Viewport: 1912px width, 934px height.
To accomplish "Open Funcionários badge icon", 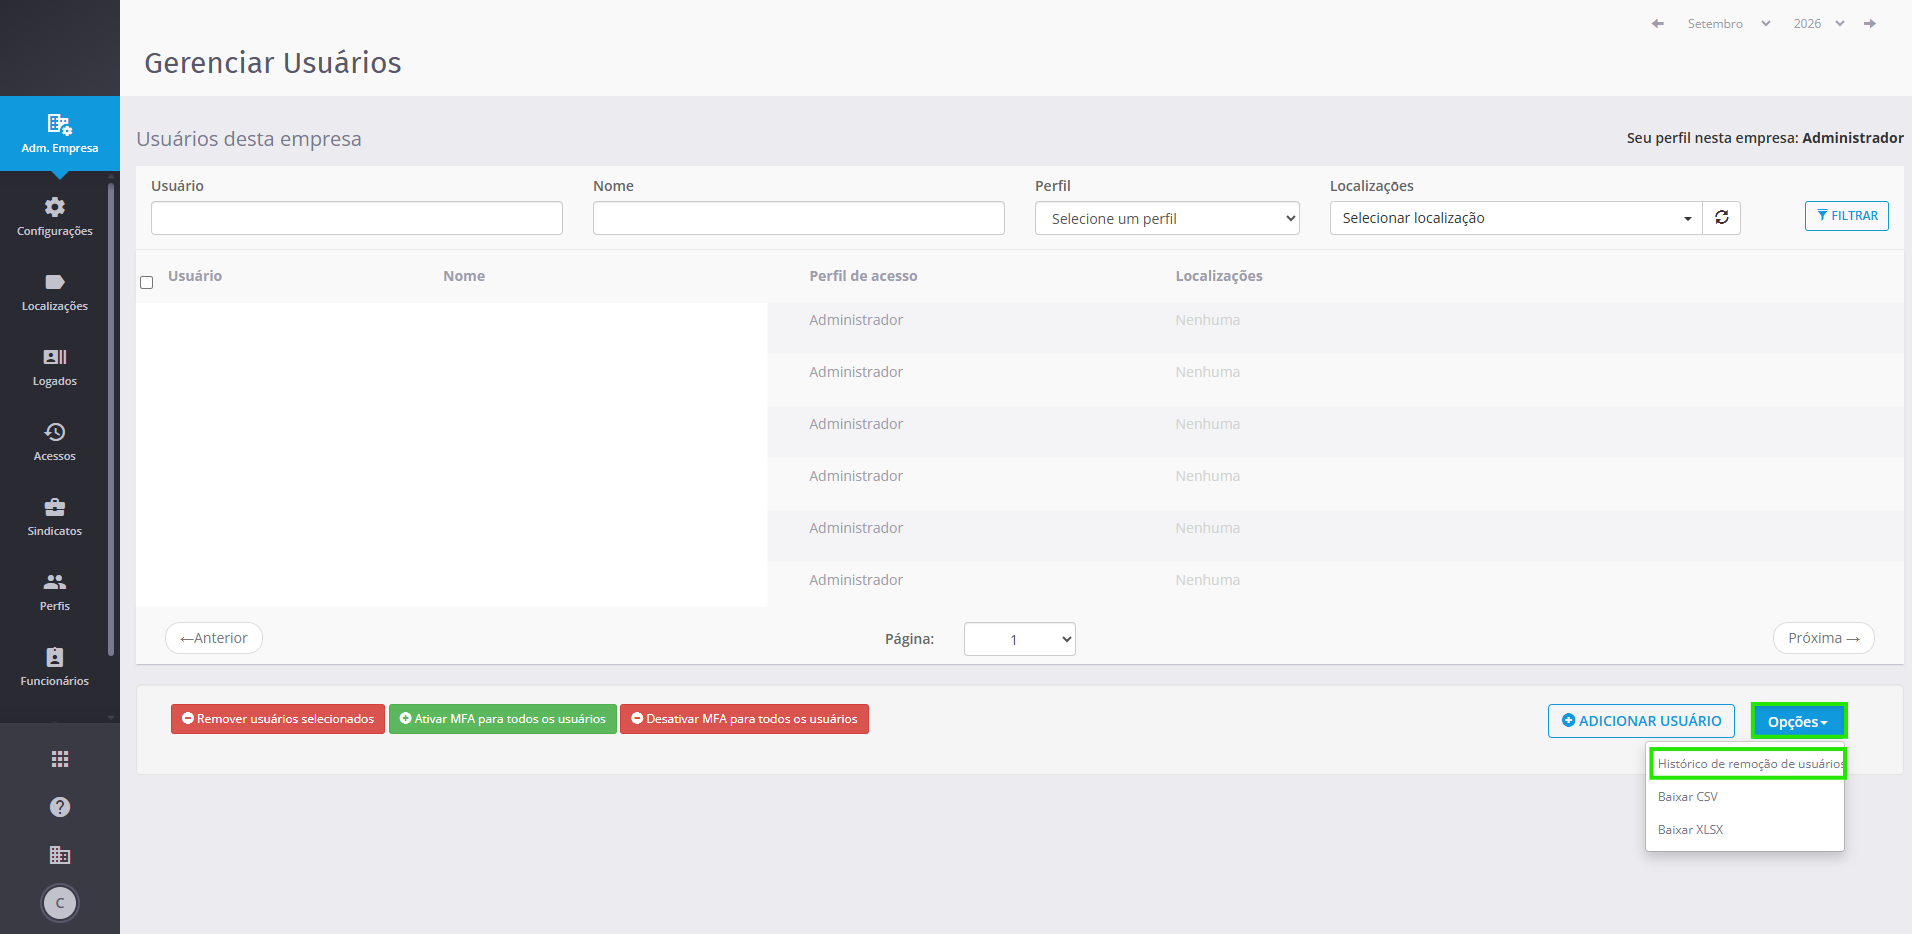I will (x=55, y=657).
